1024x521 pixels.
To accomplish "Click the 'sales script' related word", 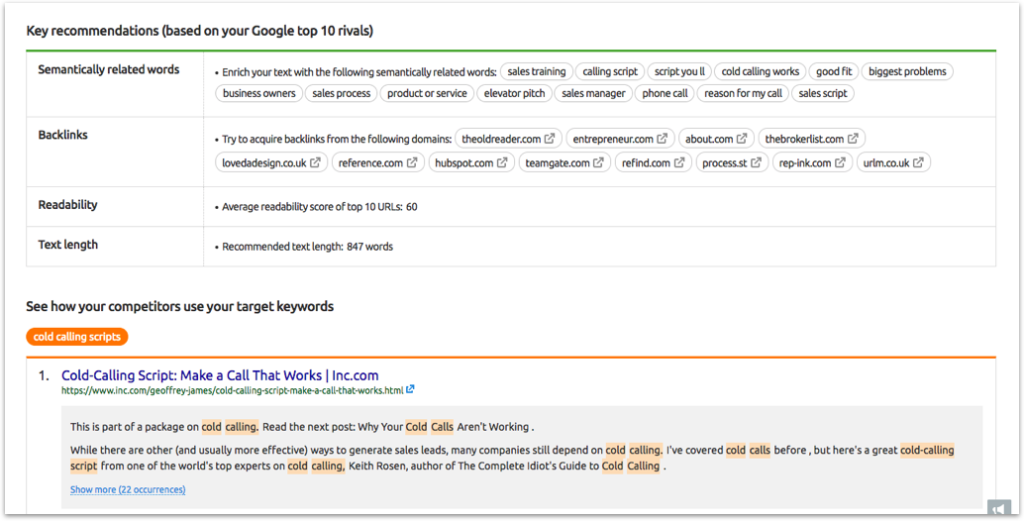I will [x=823, y=93].
